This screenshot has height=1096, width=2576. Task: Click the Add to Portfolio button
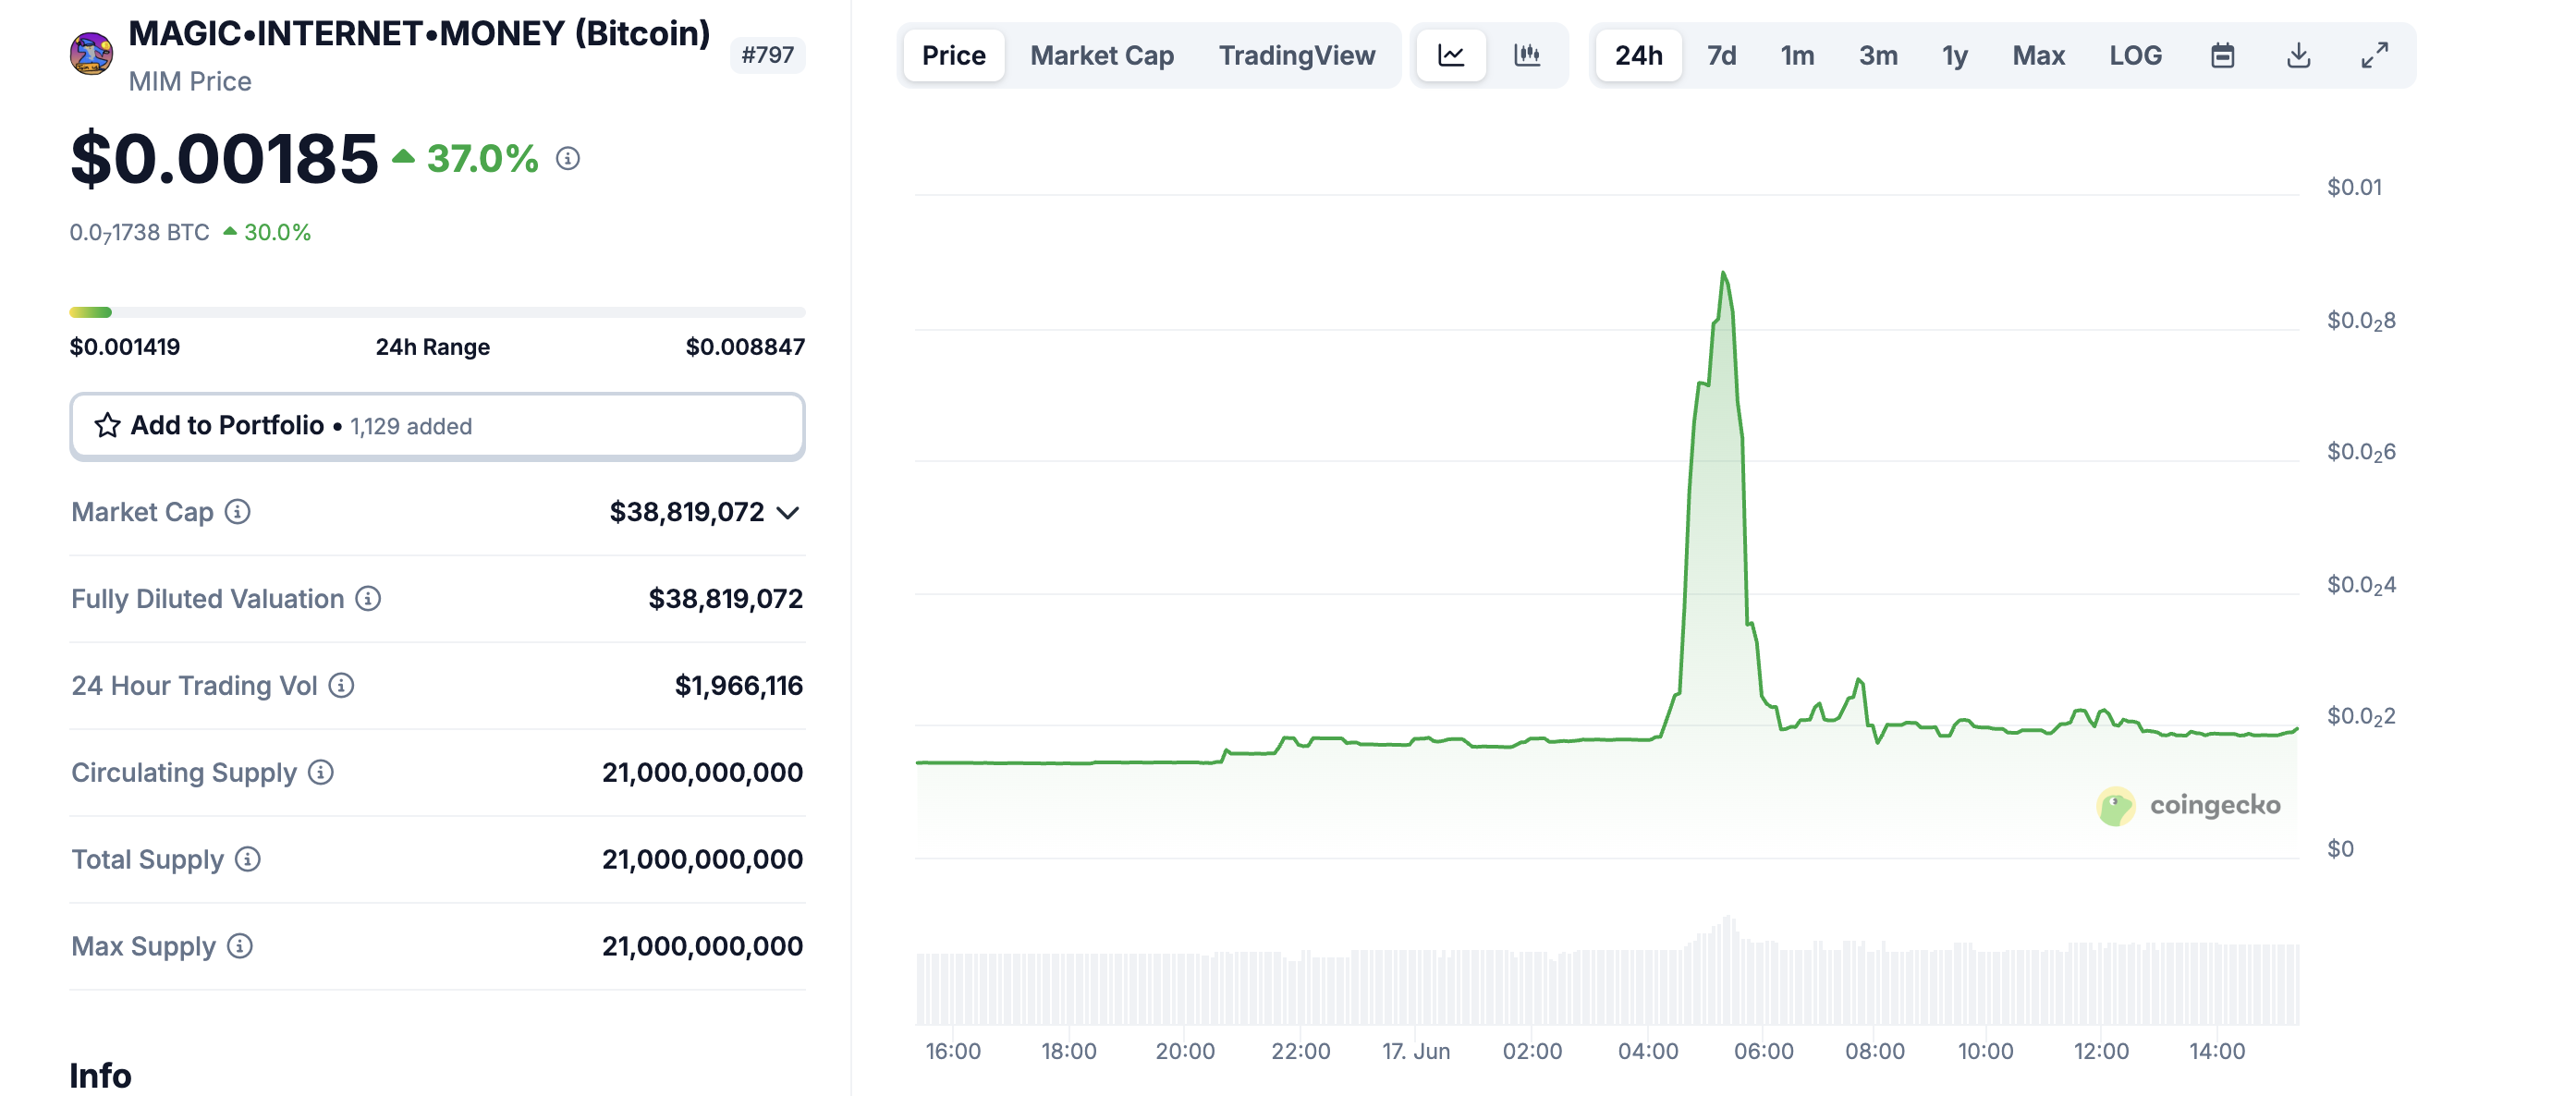(x=437, y=426)
